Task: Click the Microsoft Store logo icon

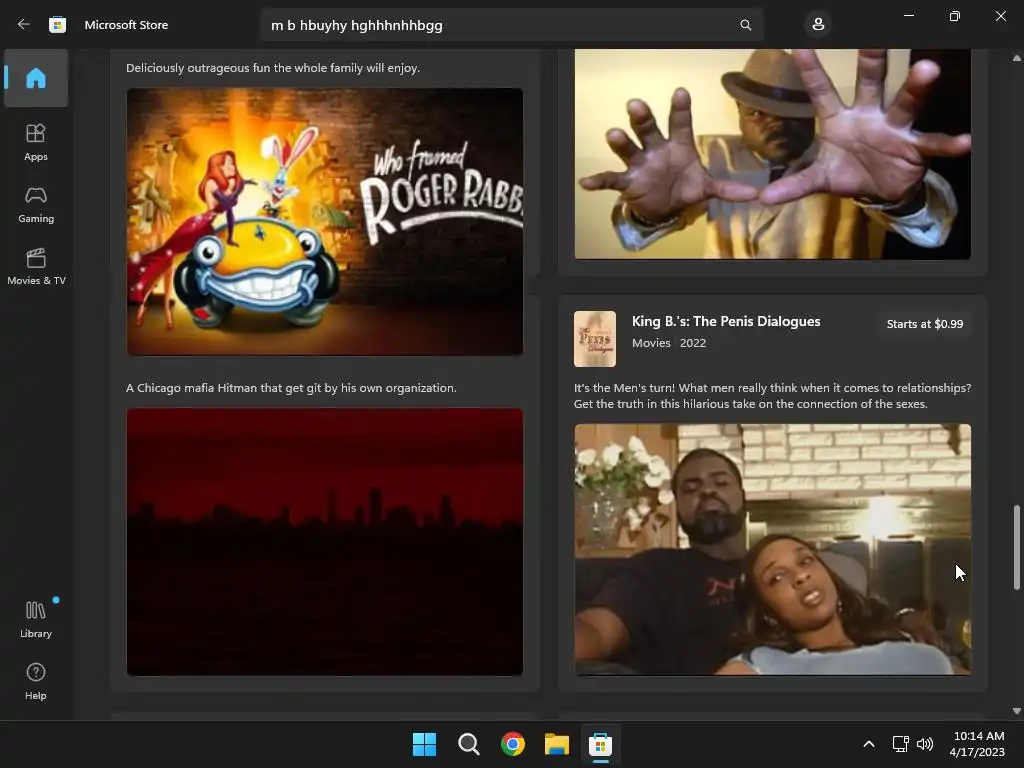Action: 57,25
